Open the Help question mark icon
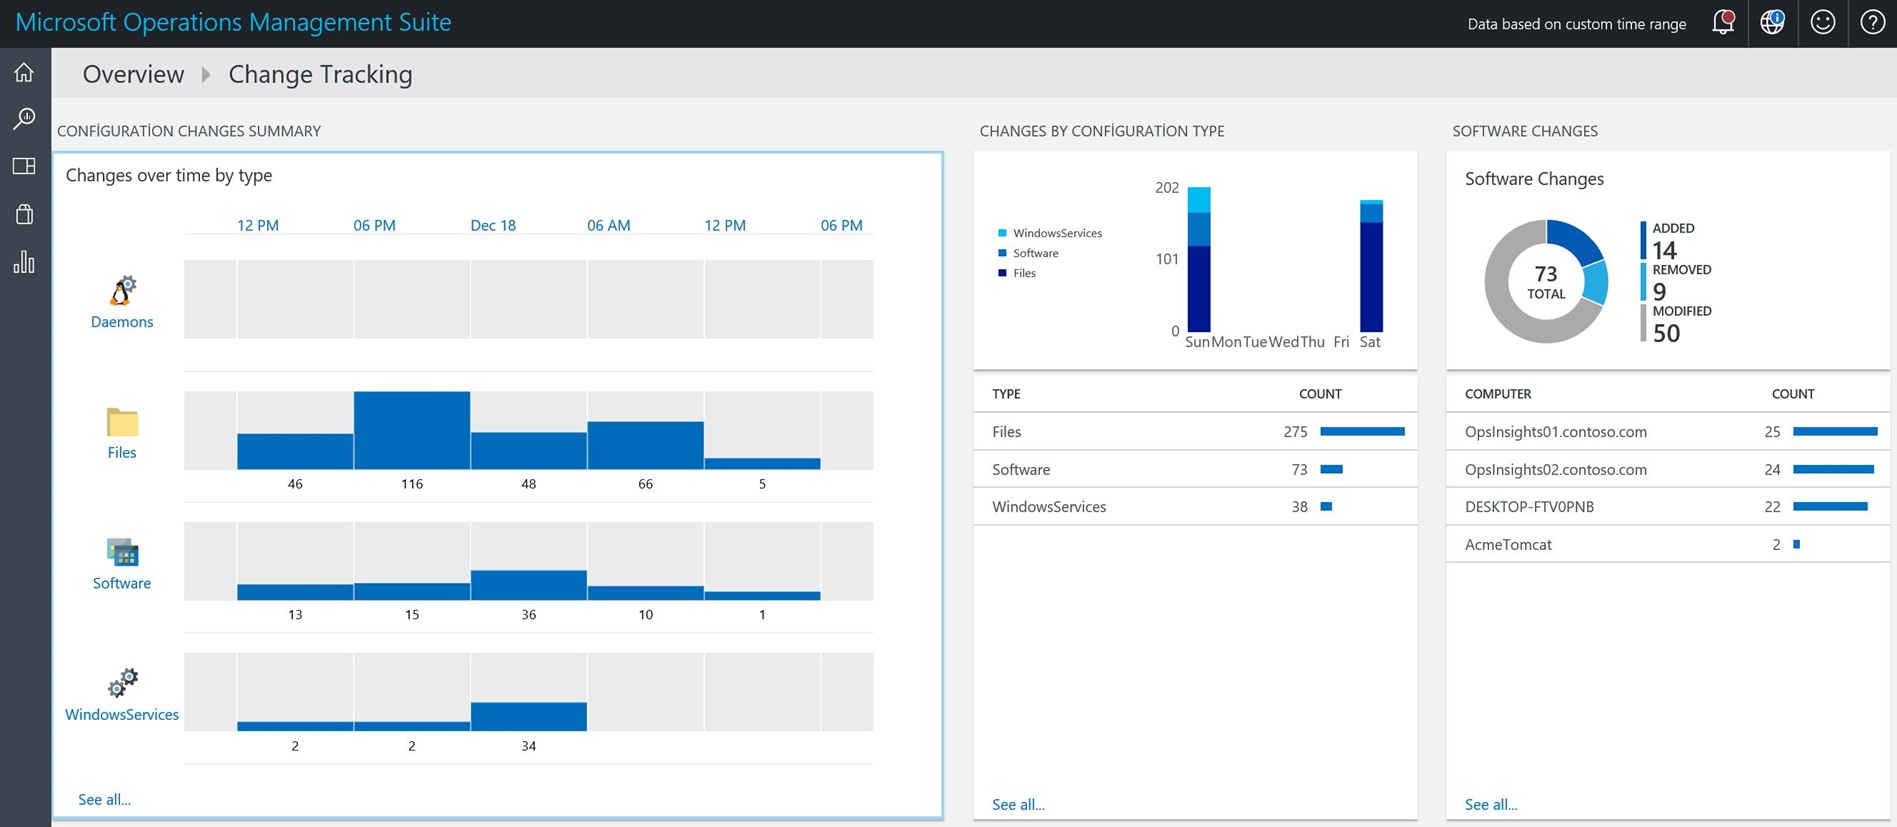1897x827 pixels. [x=1872, y=22]
